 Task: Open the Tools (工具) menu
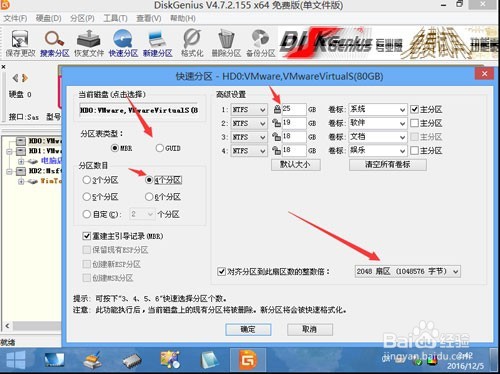[x=115, y=18]
